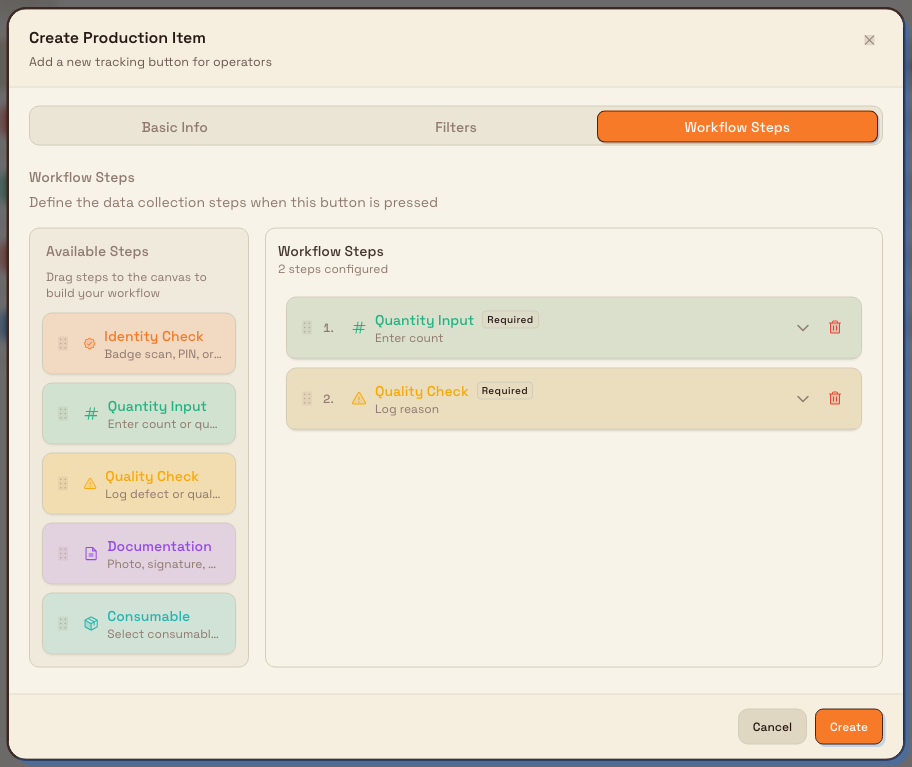Select the Workflow Steps tab
912x767 pixels.
click(737, 127)
